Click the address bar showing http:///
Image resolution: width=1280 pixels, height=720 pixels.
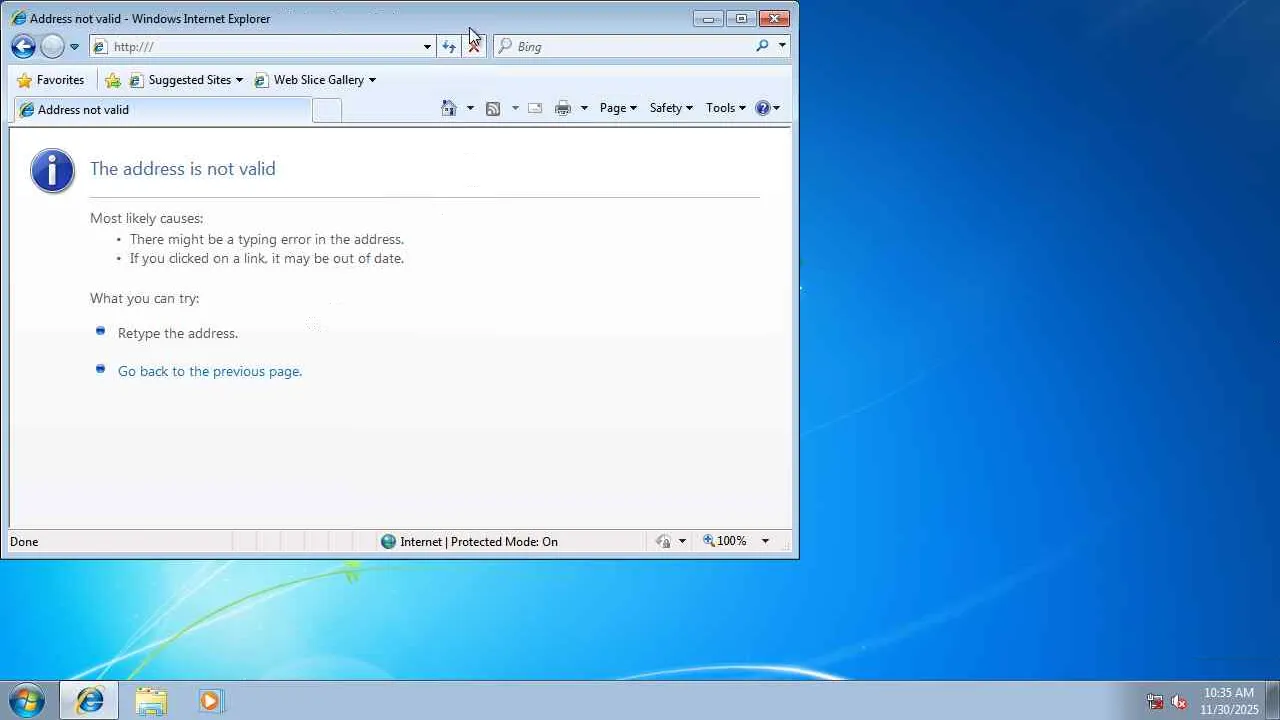(262, 46)
